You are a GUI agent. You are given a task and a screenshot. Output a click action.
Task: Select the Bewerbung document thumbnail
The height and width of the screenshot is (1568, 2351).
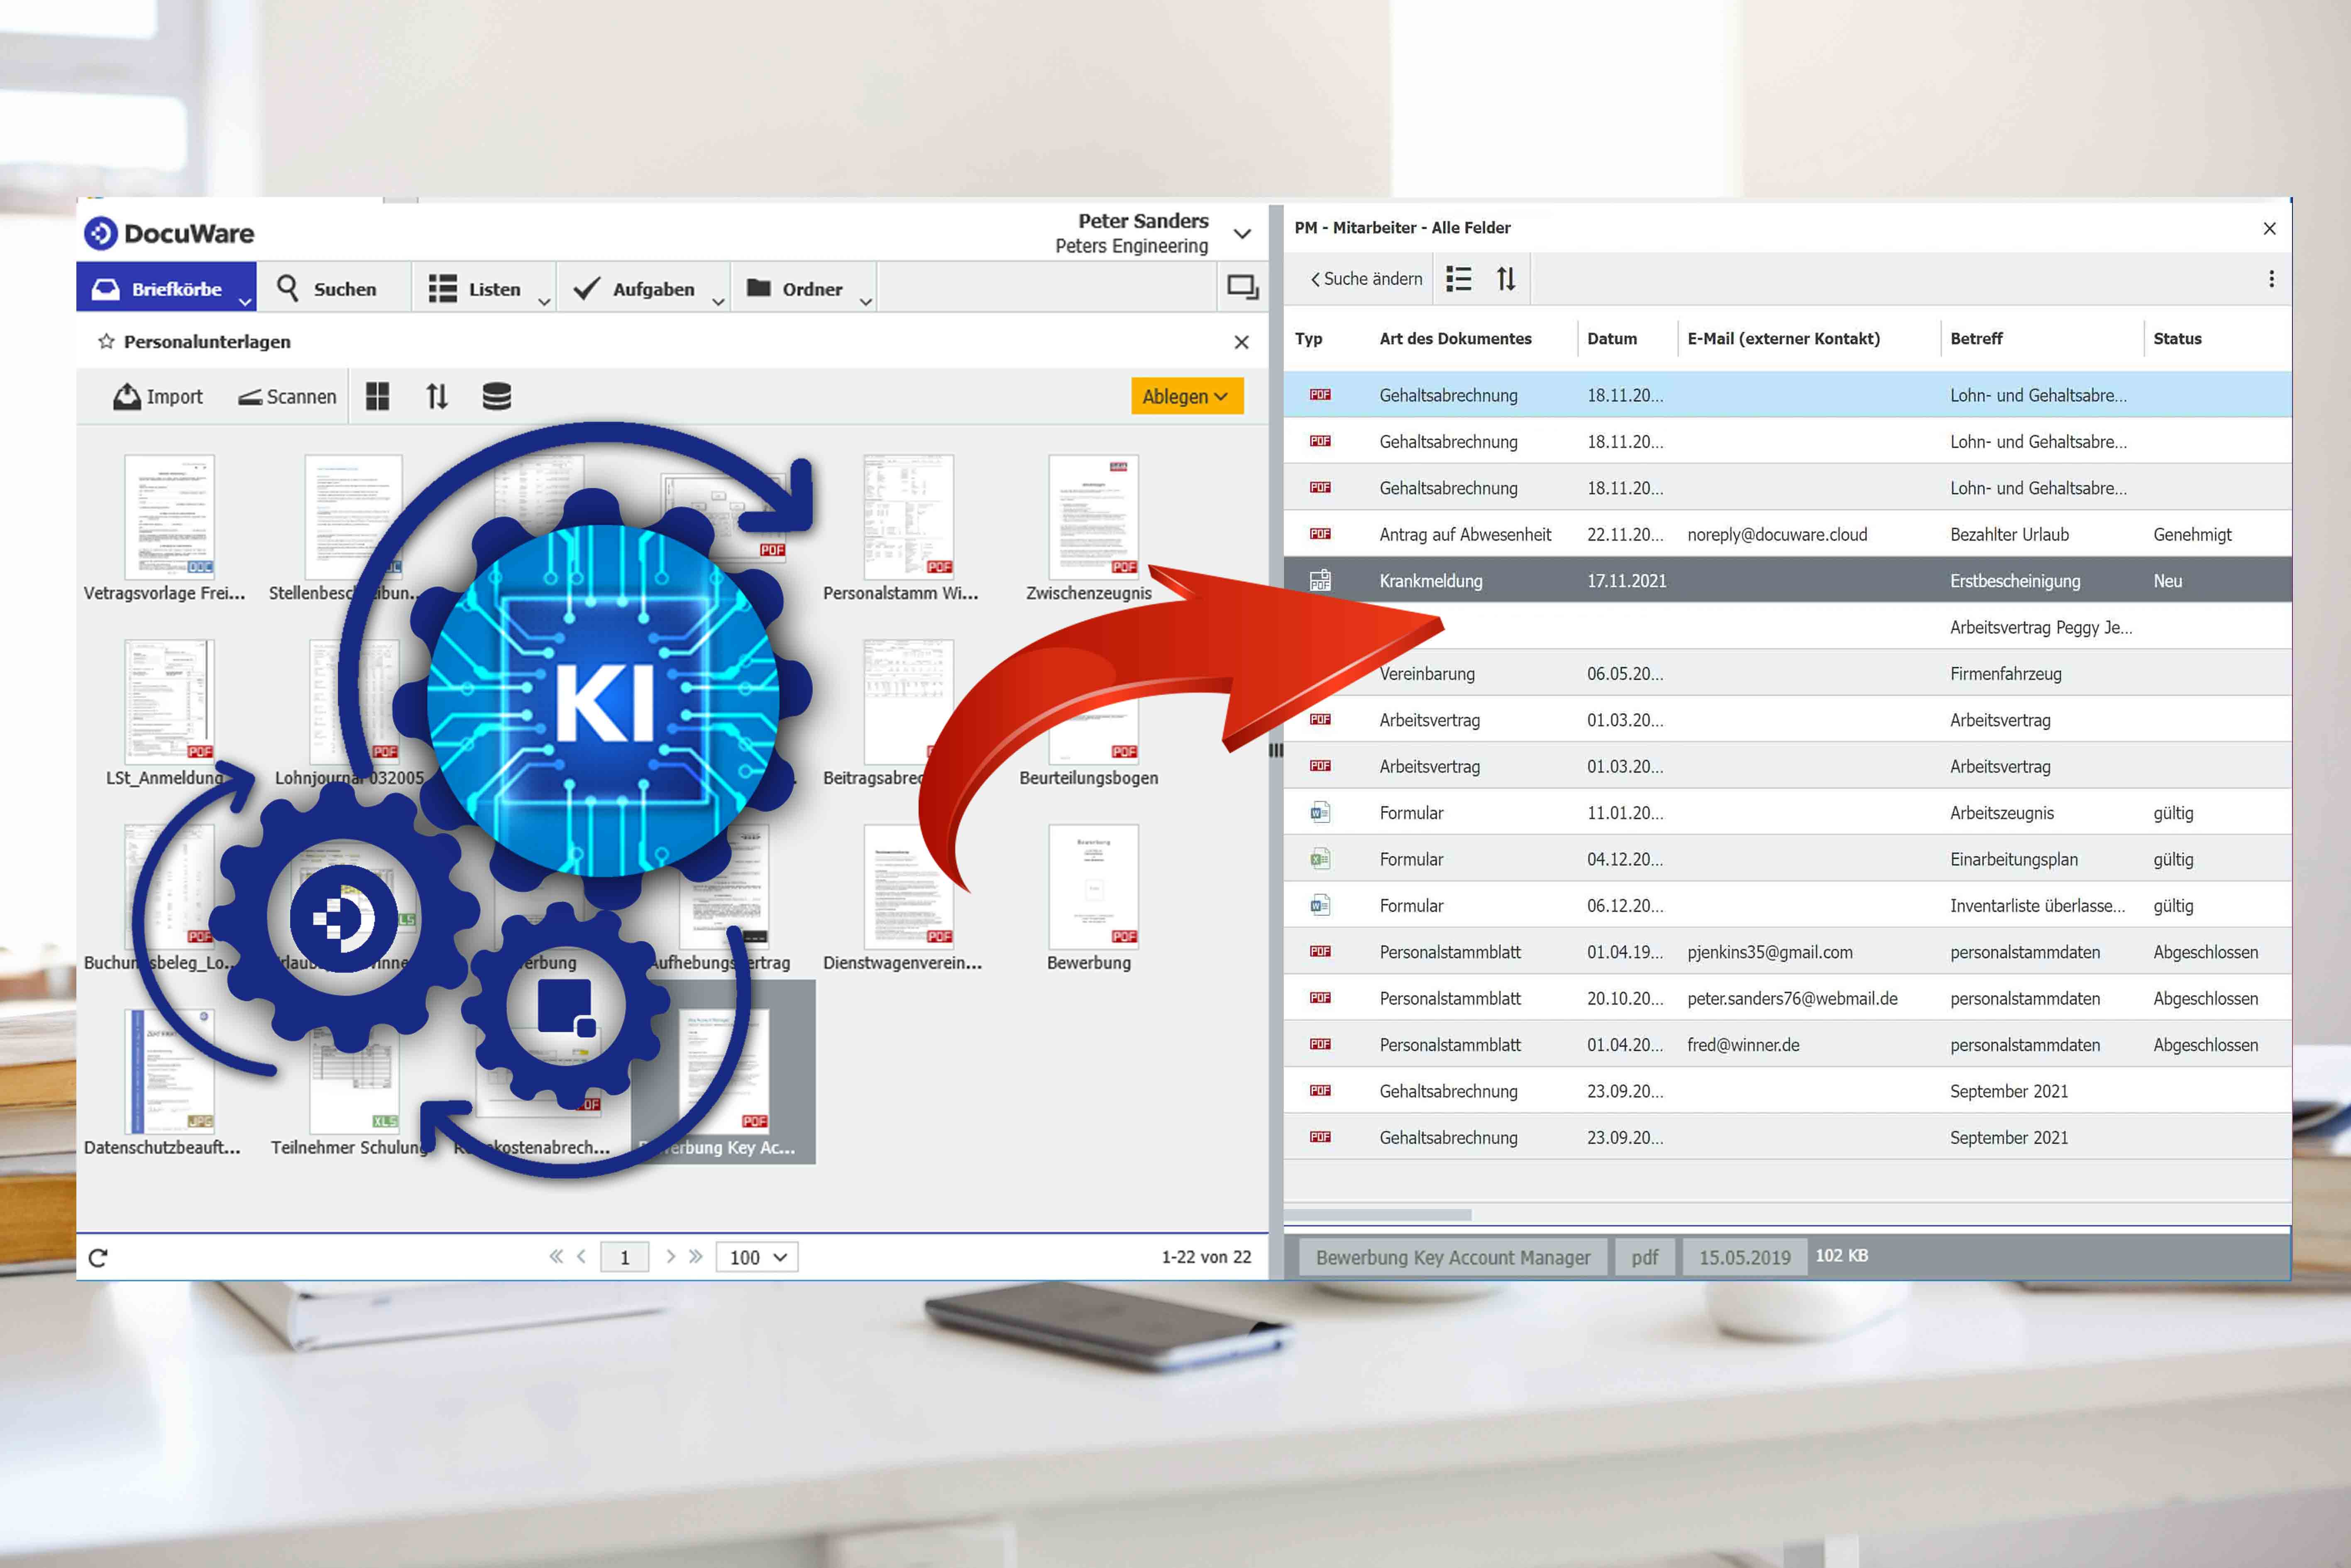coord(1092,886)
